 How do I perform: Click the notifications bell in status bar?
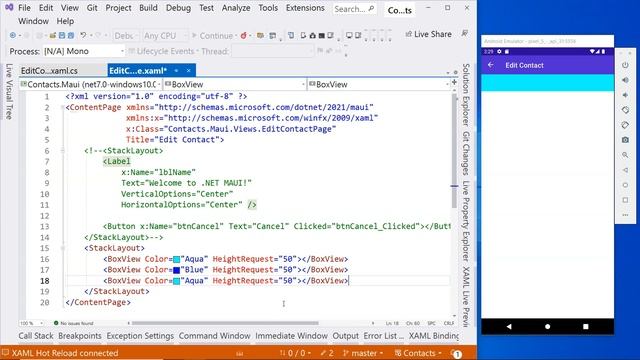[456, 353]
